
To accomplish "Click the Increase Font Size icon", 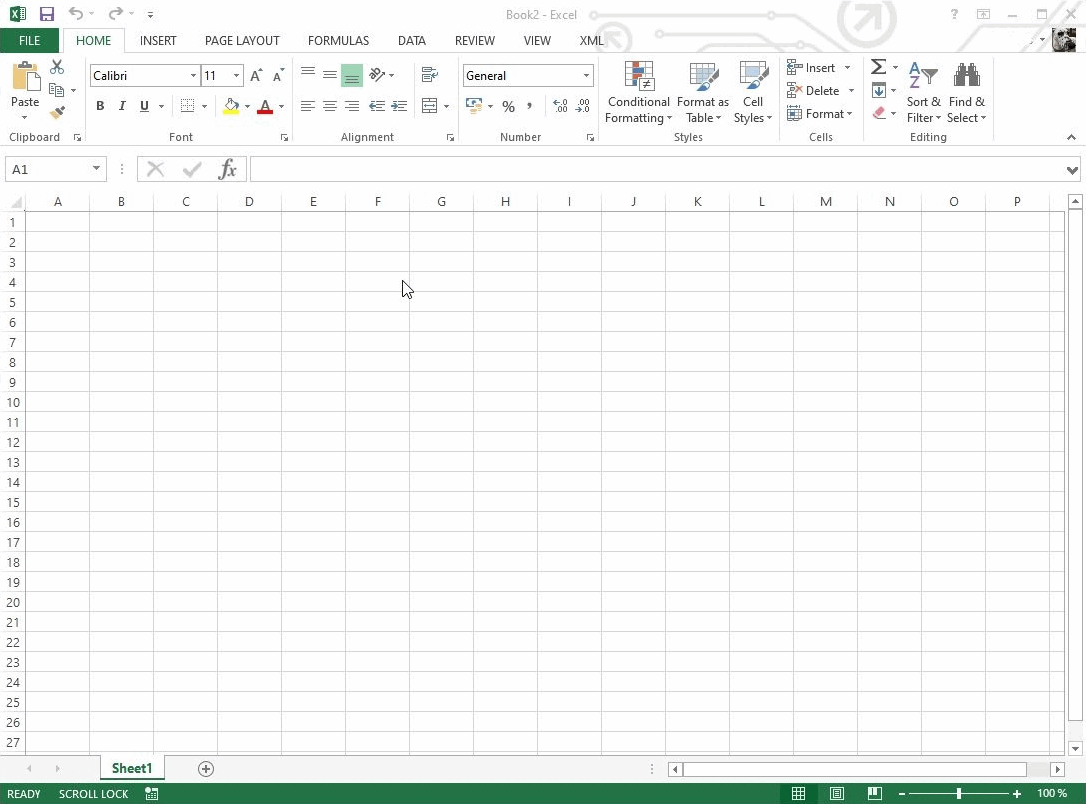I will point(256,76).
